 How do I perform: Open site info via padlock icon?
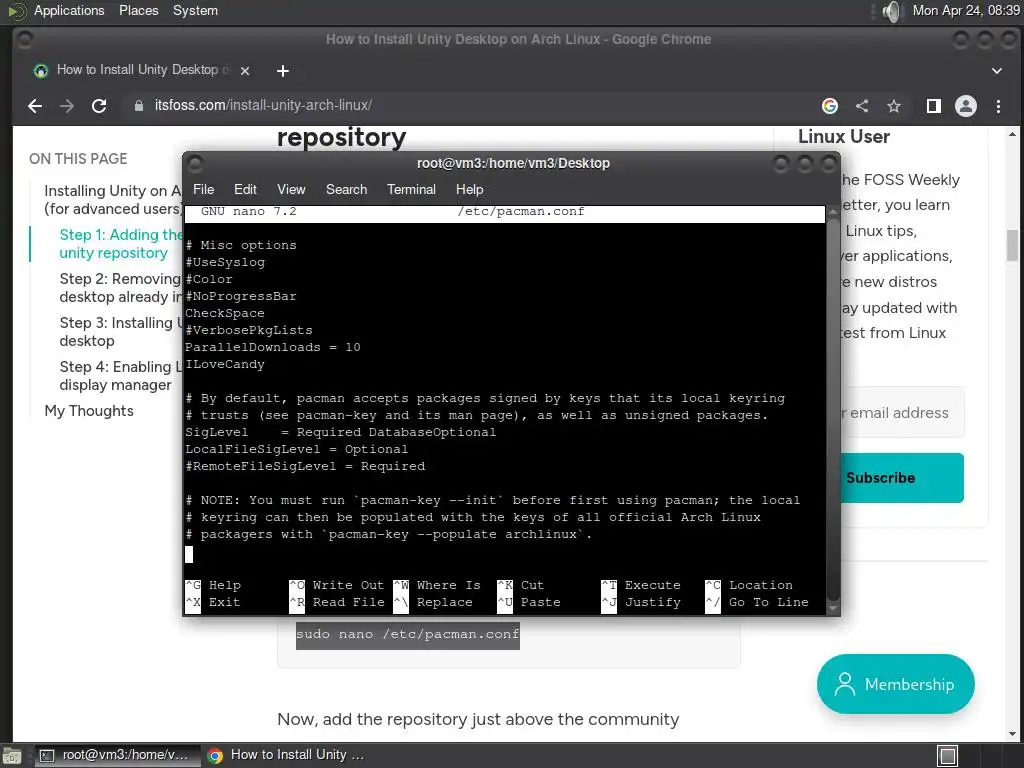pos(138,106)
